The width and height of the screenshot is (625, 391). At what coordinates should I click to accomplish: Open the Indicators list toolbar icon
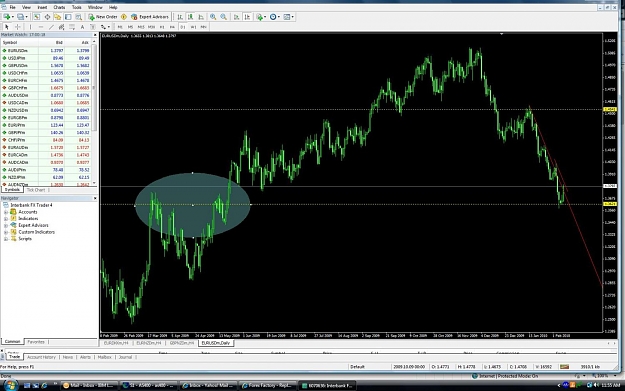[x=261, y=17]
